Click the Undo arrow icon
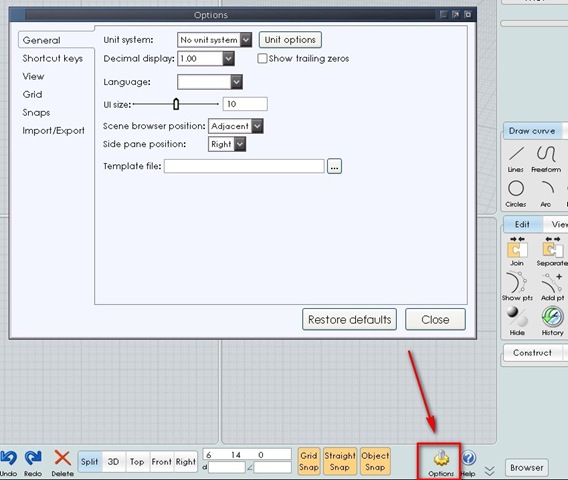This screenshot has width=568, height=480. (x=8, y=458)
